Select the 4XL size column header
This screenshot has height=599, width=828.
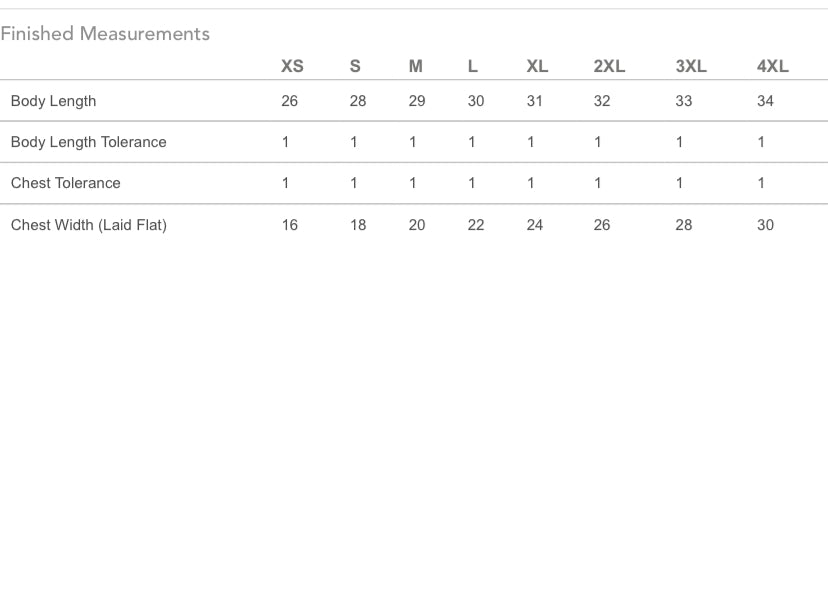coord(773,66)
